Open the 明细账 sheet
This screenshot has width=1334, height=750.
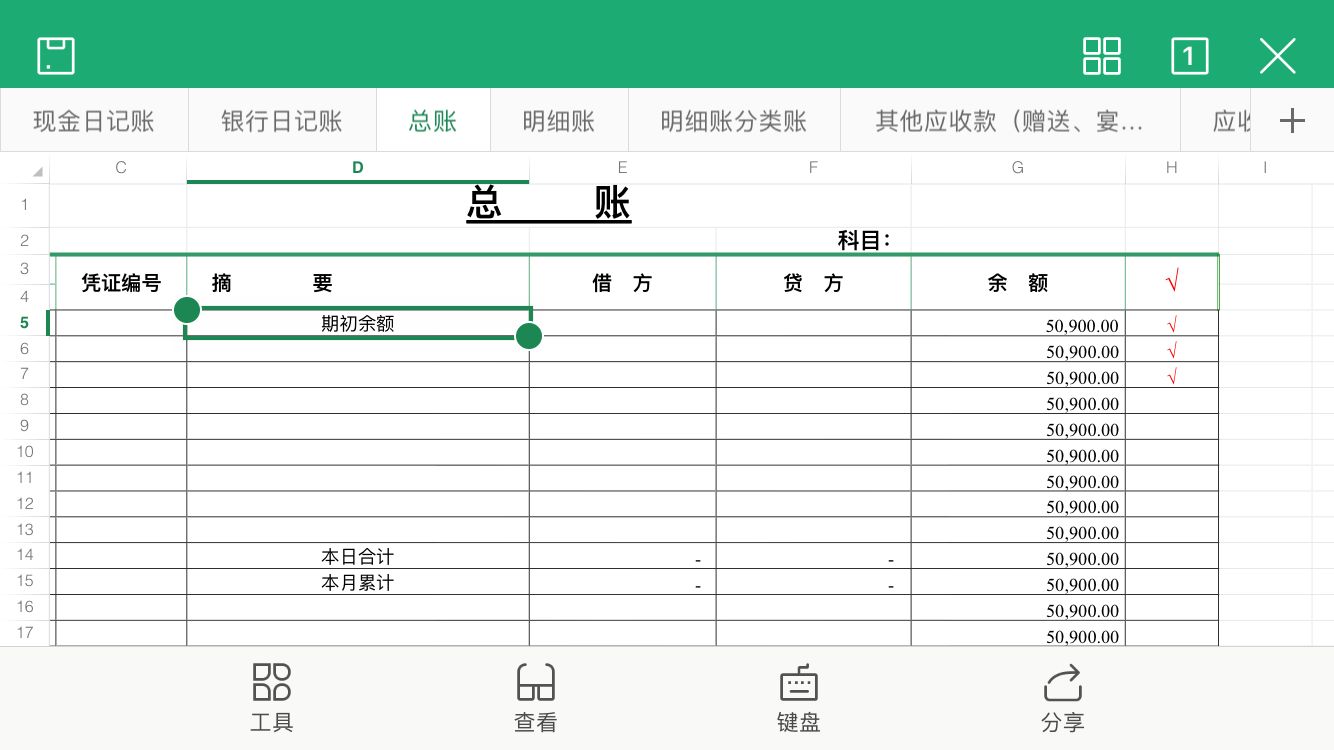coord(558,119)
